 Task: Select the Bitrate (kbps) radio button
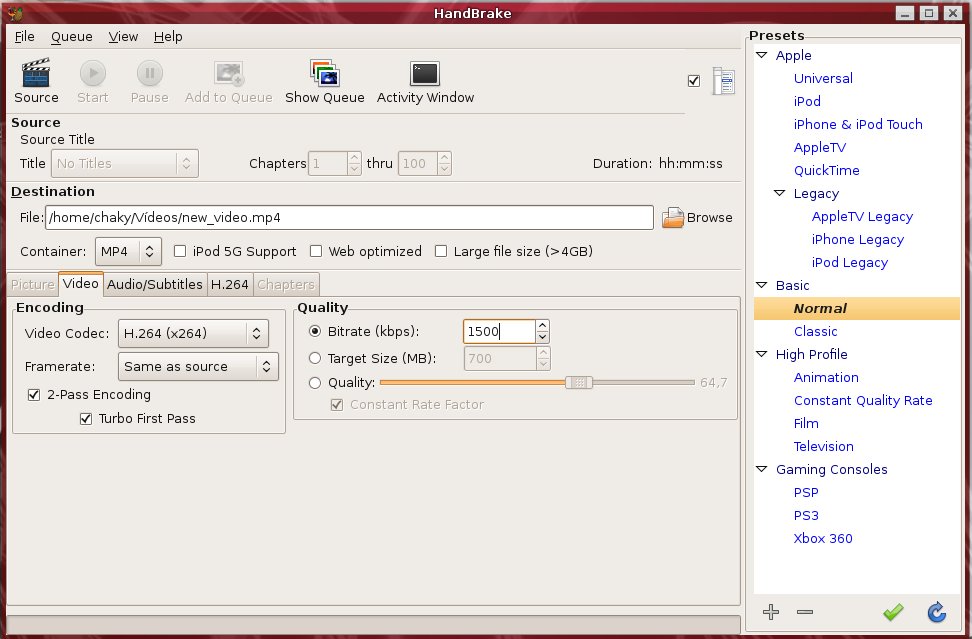tap(315, 332)
